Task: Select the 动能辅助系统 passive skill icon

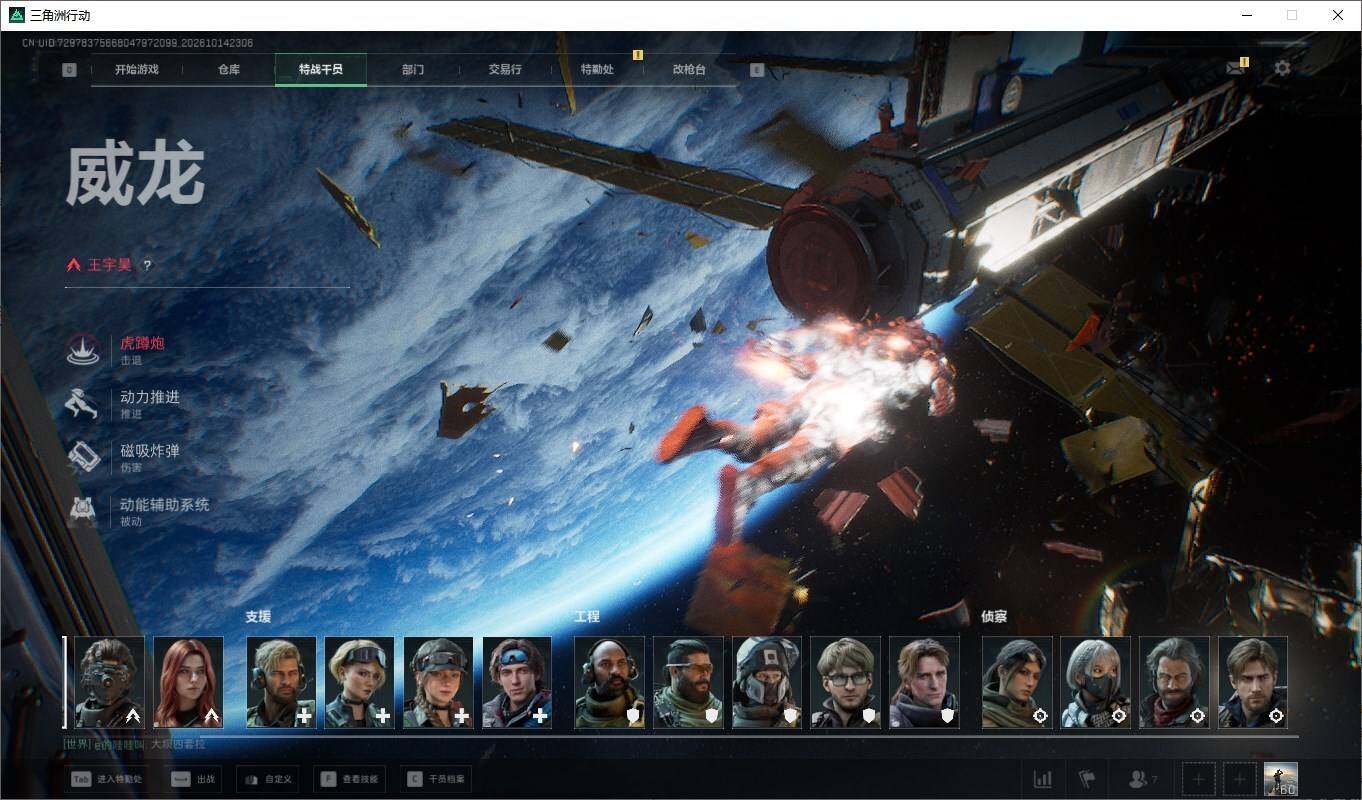Action: 83,511
